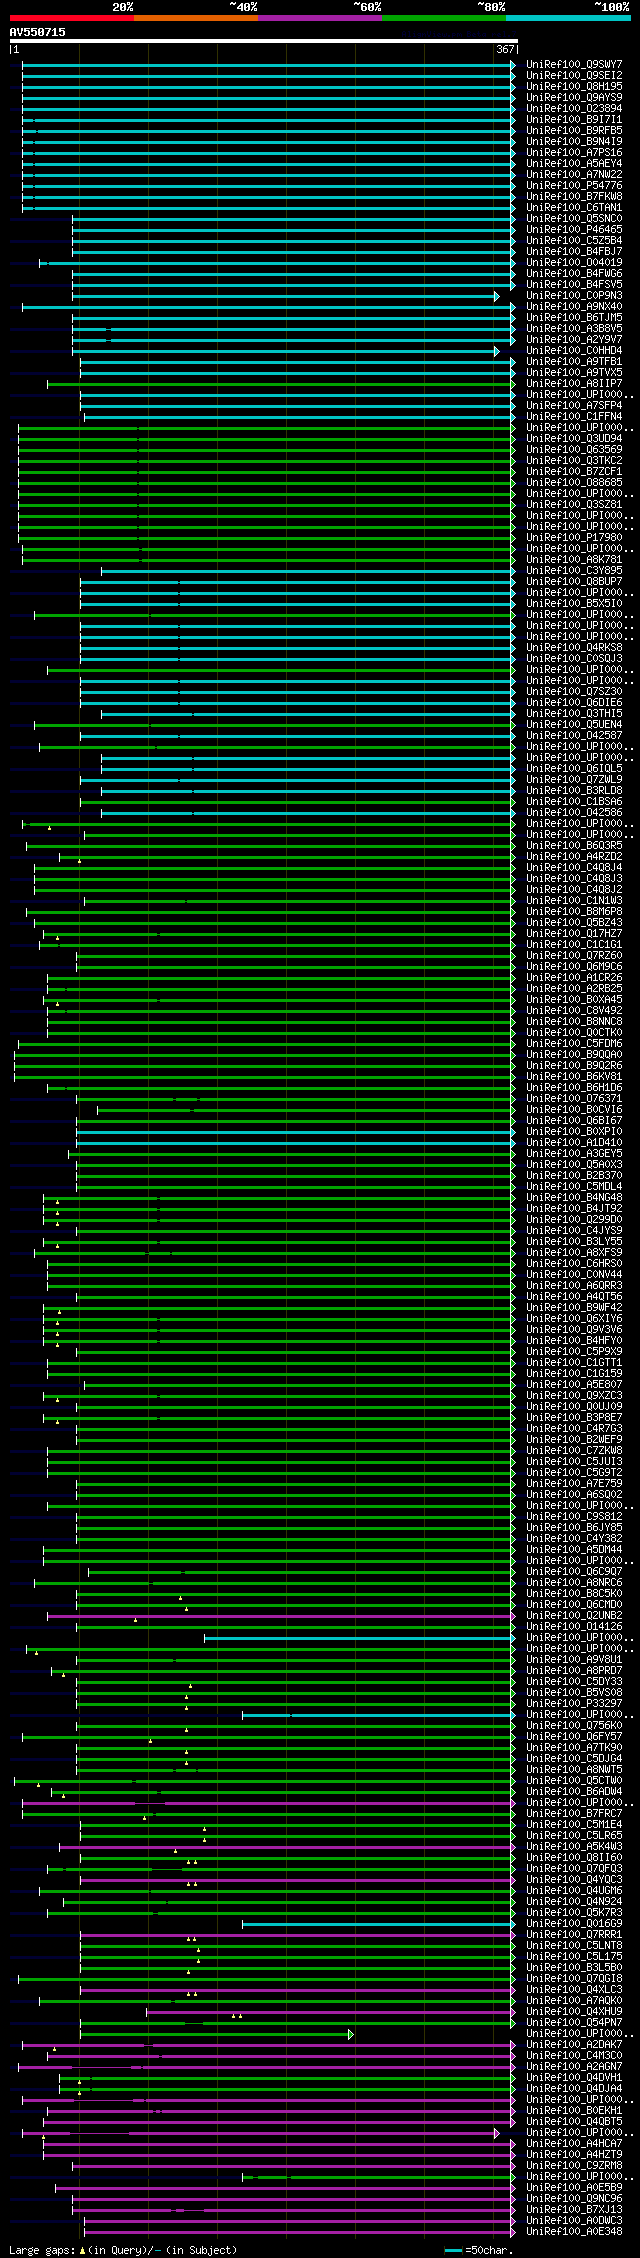Click label UniRef100_A1D410
This screenshot has width=640, height=2258.
click(x=574, y=1142)
